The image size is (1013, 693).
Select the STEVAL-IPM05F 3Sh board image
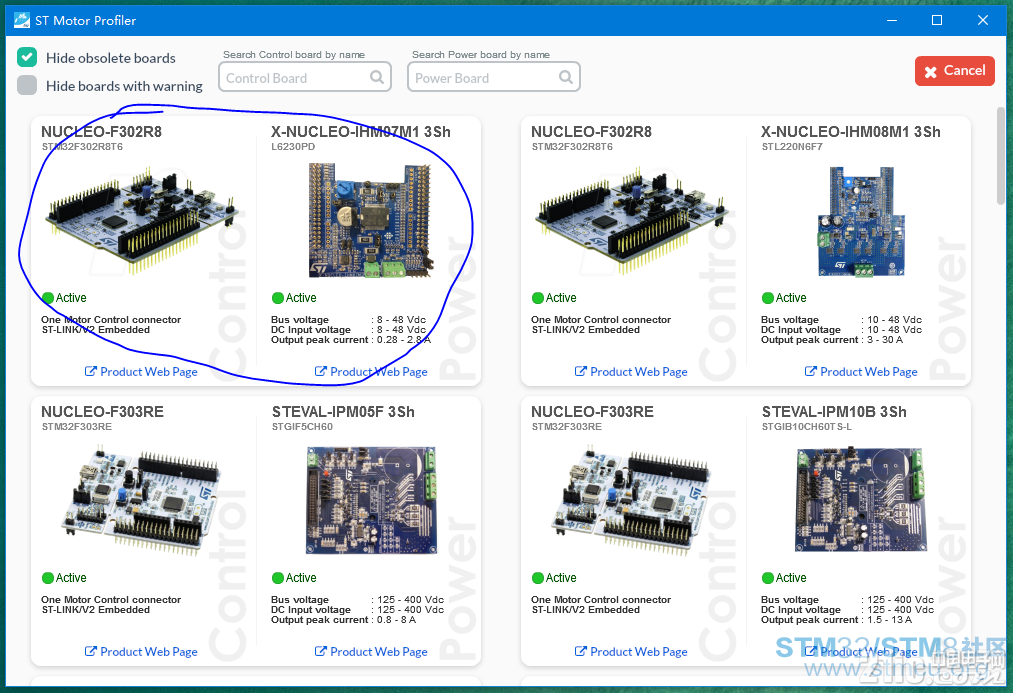(371, 501)
